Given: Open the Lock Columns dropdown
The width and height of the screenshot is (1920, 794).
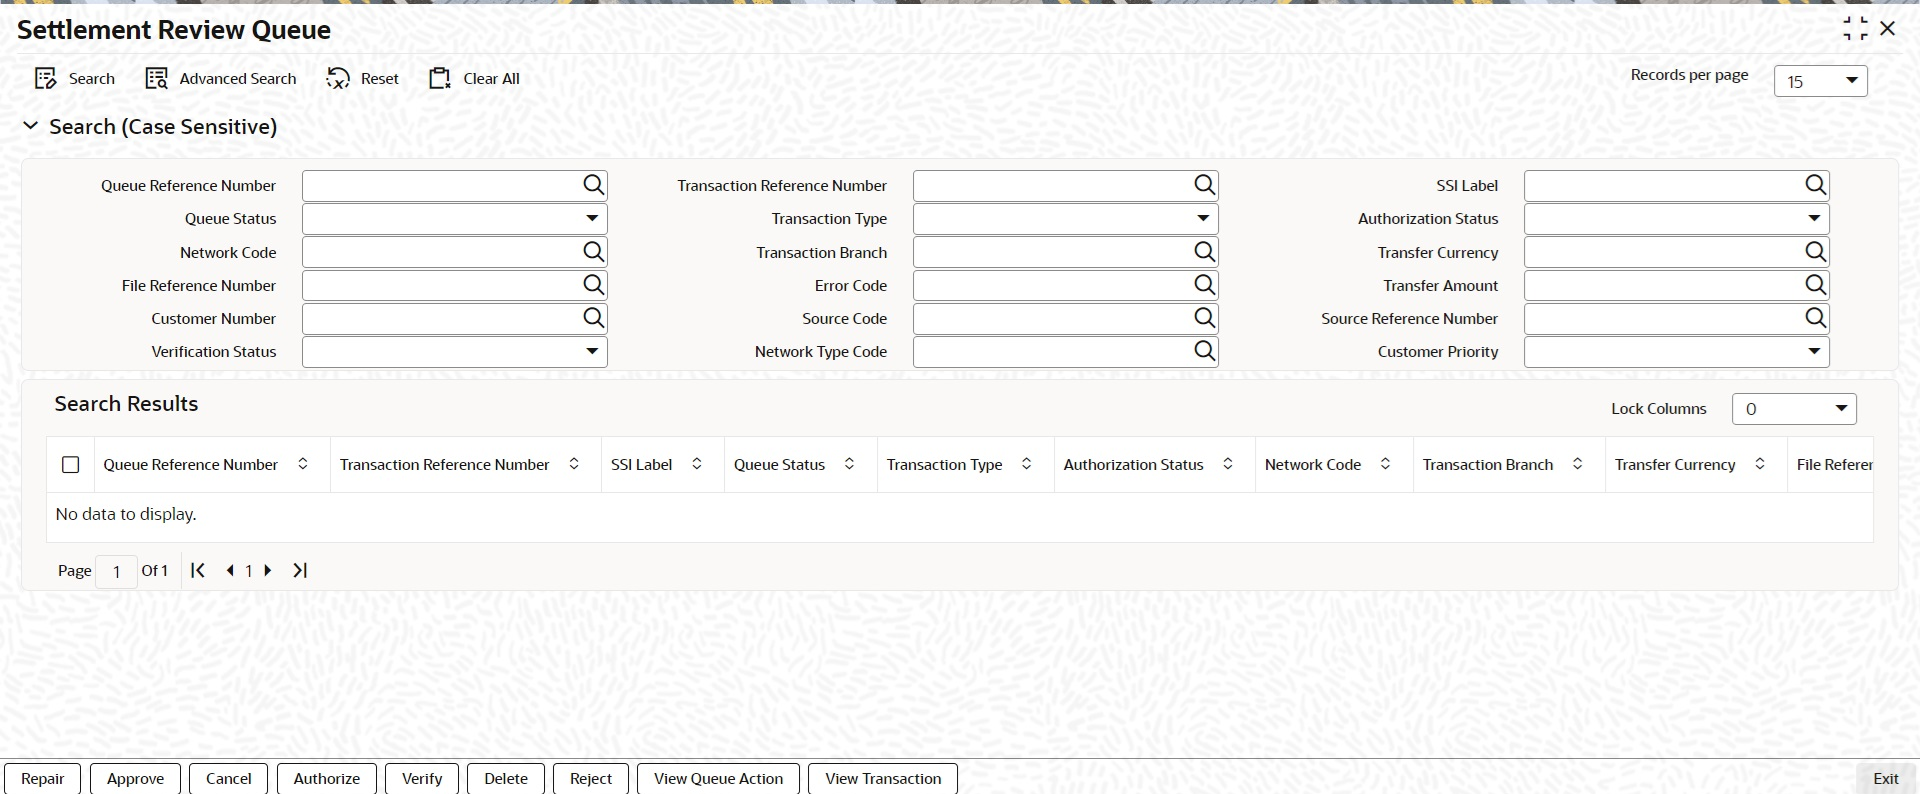Looking at the screenshot, I should click(1794, 409).
